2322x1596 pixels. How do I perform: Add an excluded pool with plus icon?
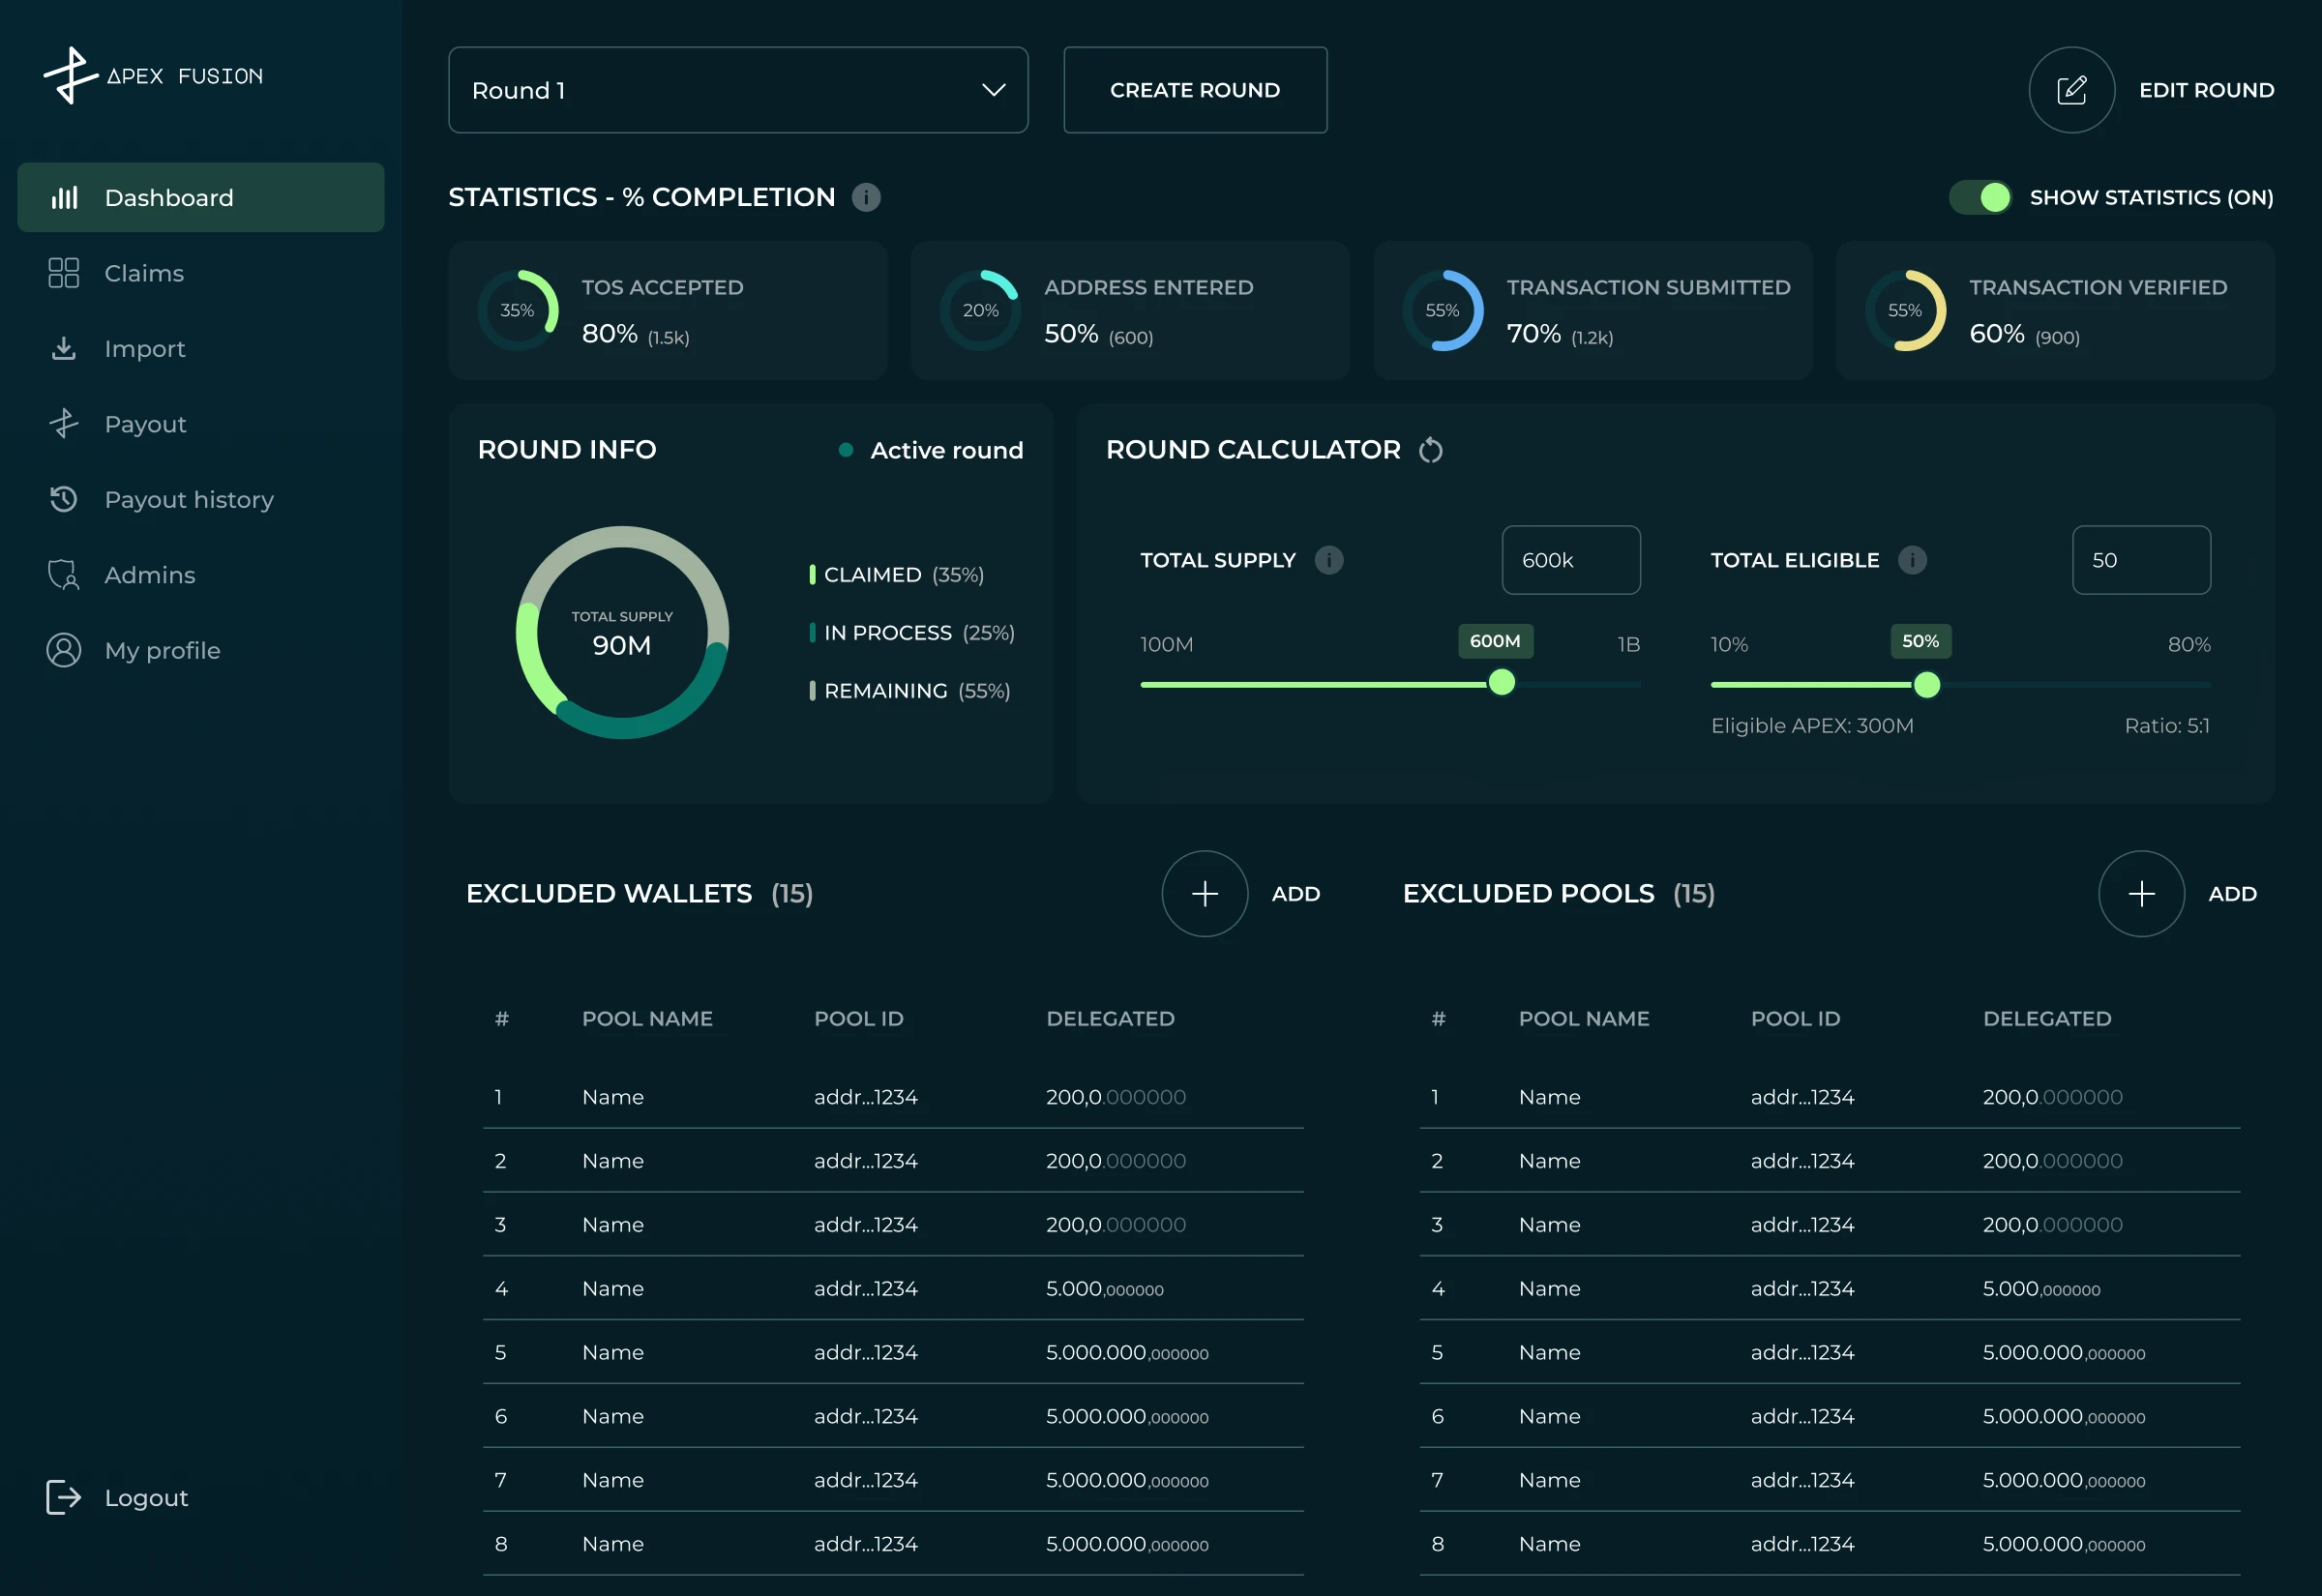click(2140, 893)
